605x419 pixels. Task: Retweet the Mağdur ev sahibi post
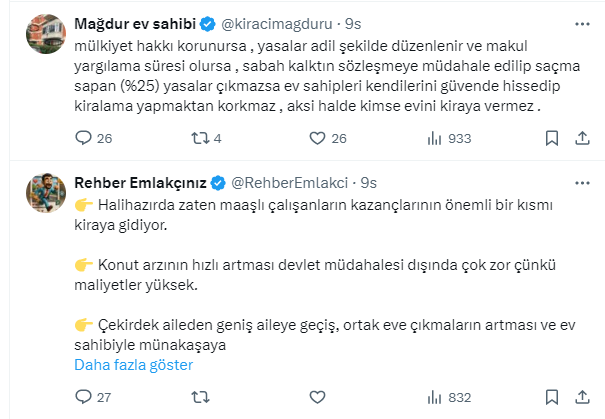click(x=199, y=138)
